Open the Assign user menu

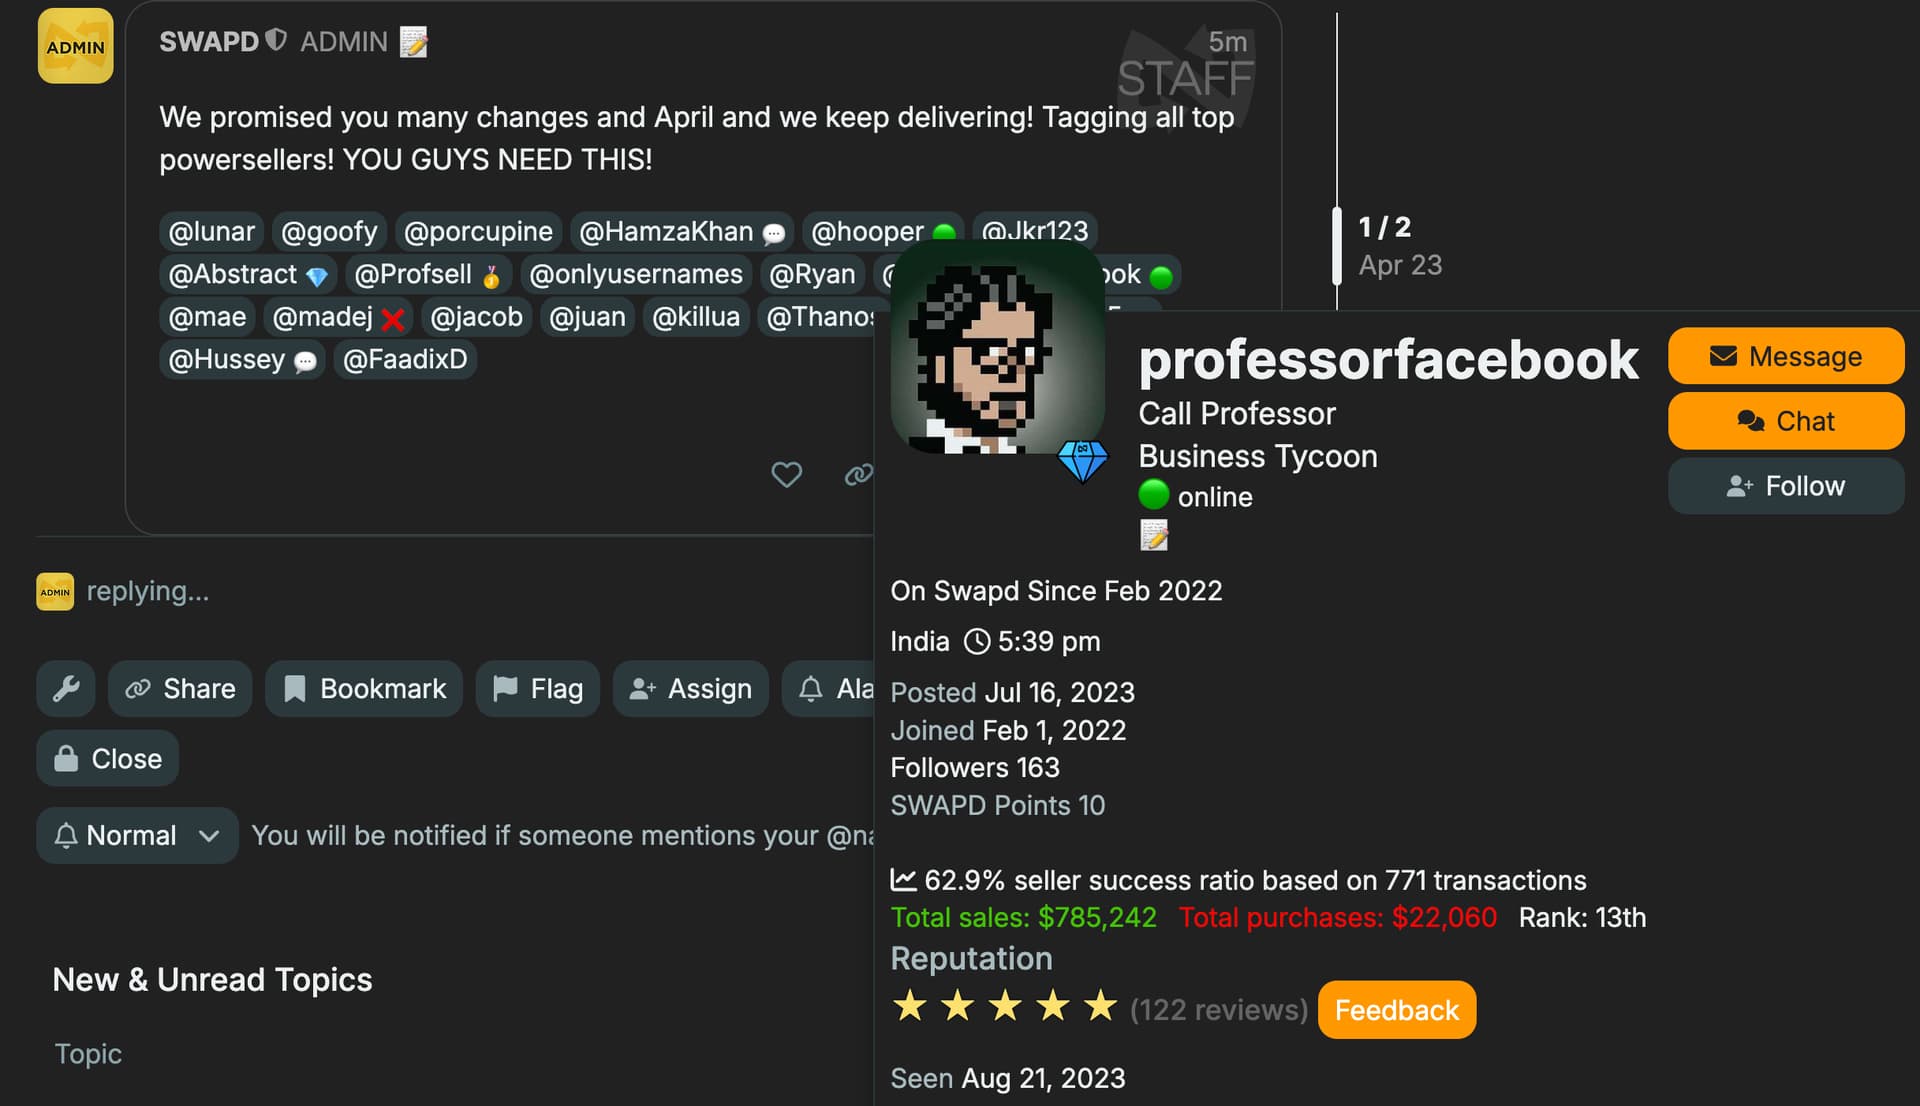[690, 688]
